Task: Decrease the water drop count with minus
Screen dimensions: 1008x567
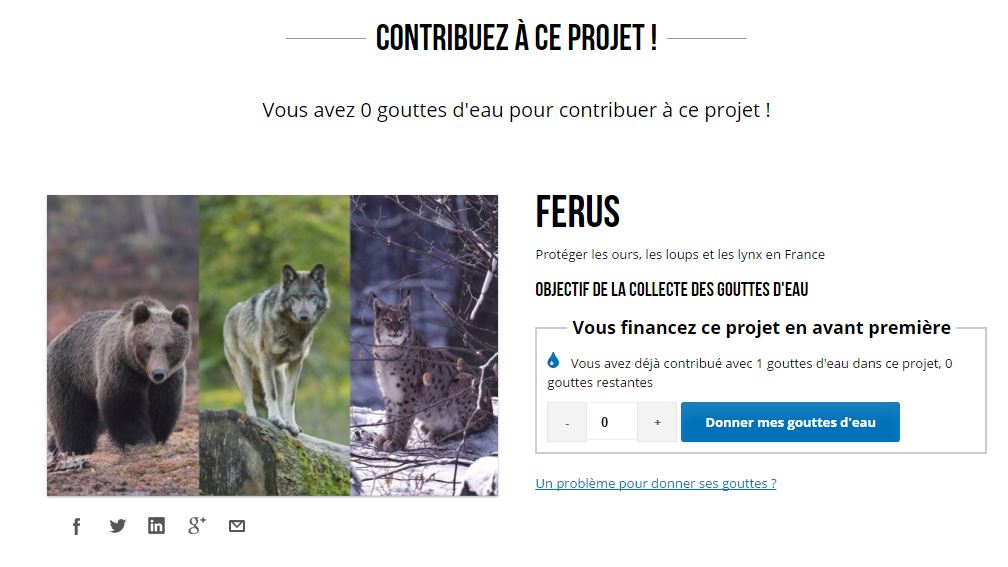Action: click(x=567, y=422)
